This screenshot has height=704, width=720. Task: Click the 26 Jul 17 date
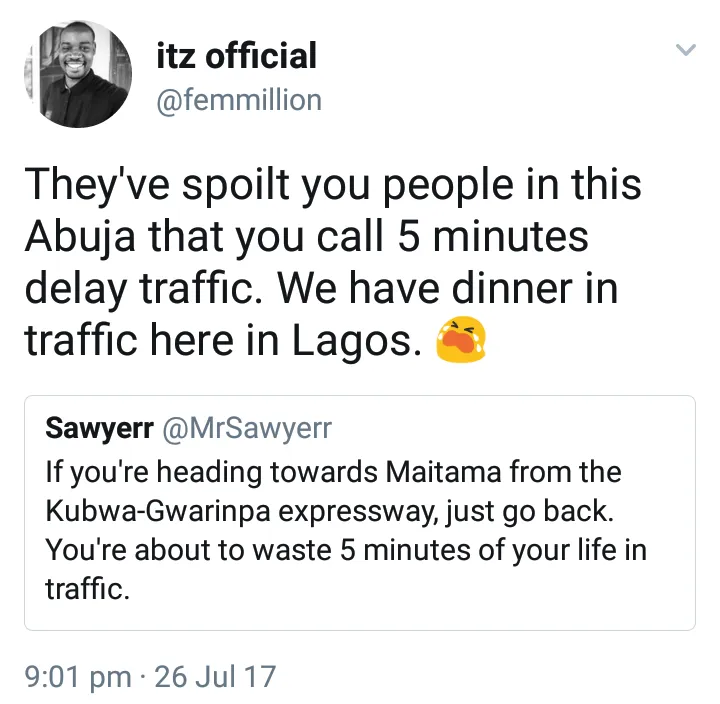(216, 677)
